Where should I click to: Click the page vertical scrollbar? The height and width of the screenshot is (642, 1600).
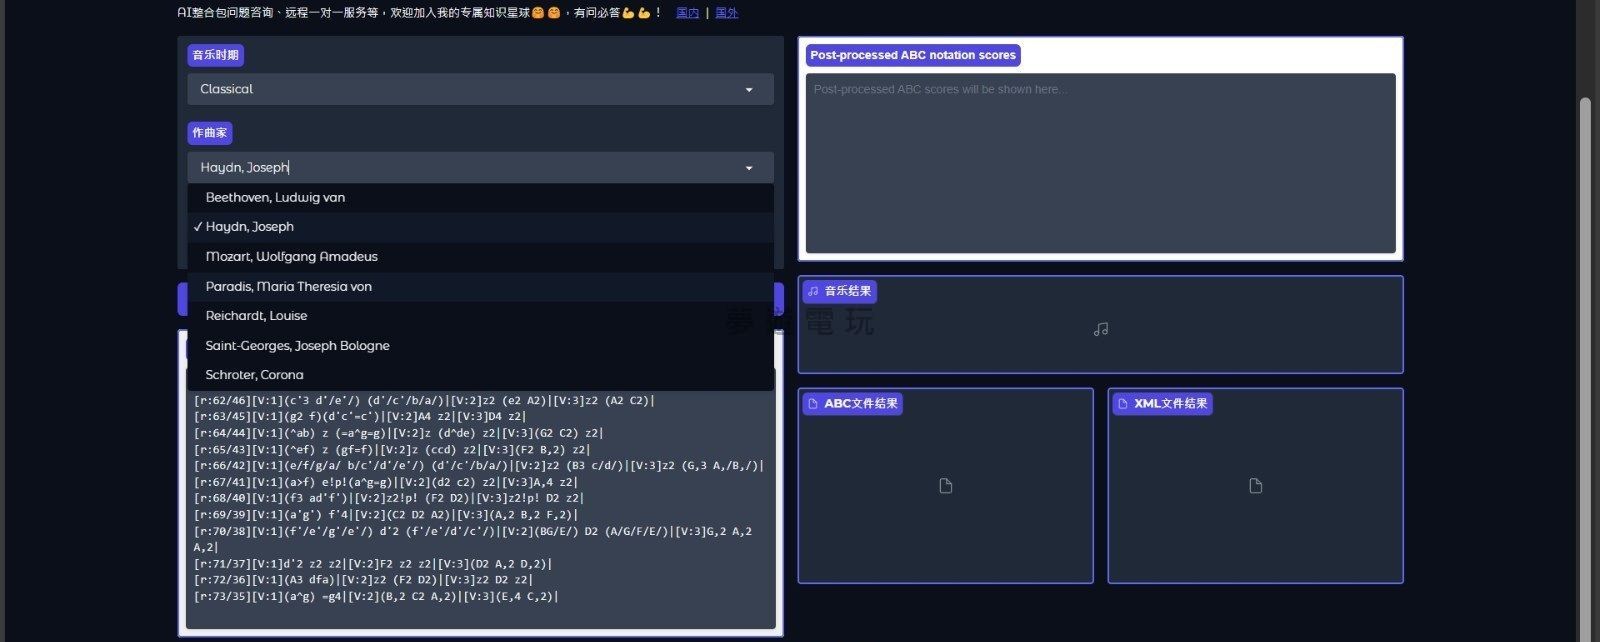[x=1584, y=350]
